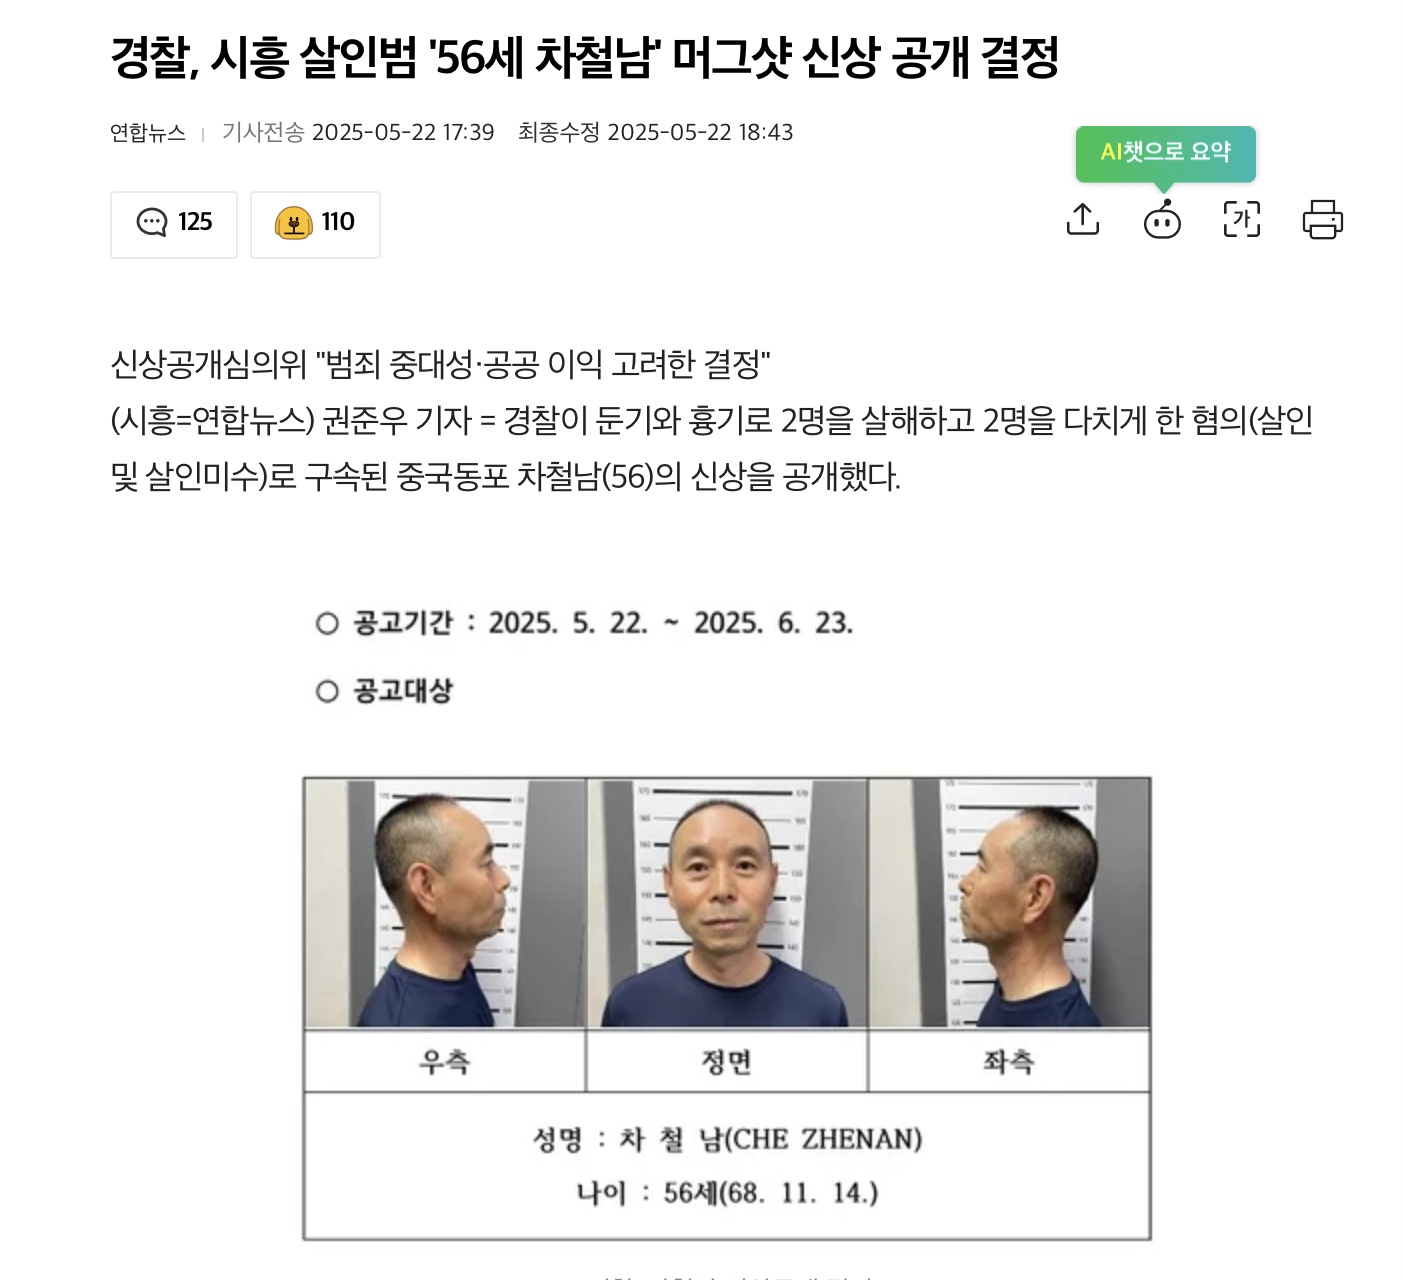
Task: Click the 기사전송 2025-05-22 17:39 timestamp
Action: coord(358,133)
